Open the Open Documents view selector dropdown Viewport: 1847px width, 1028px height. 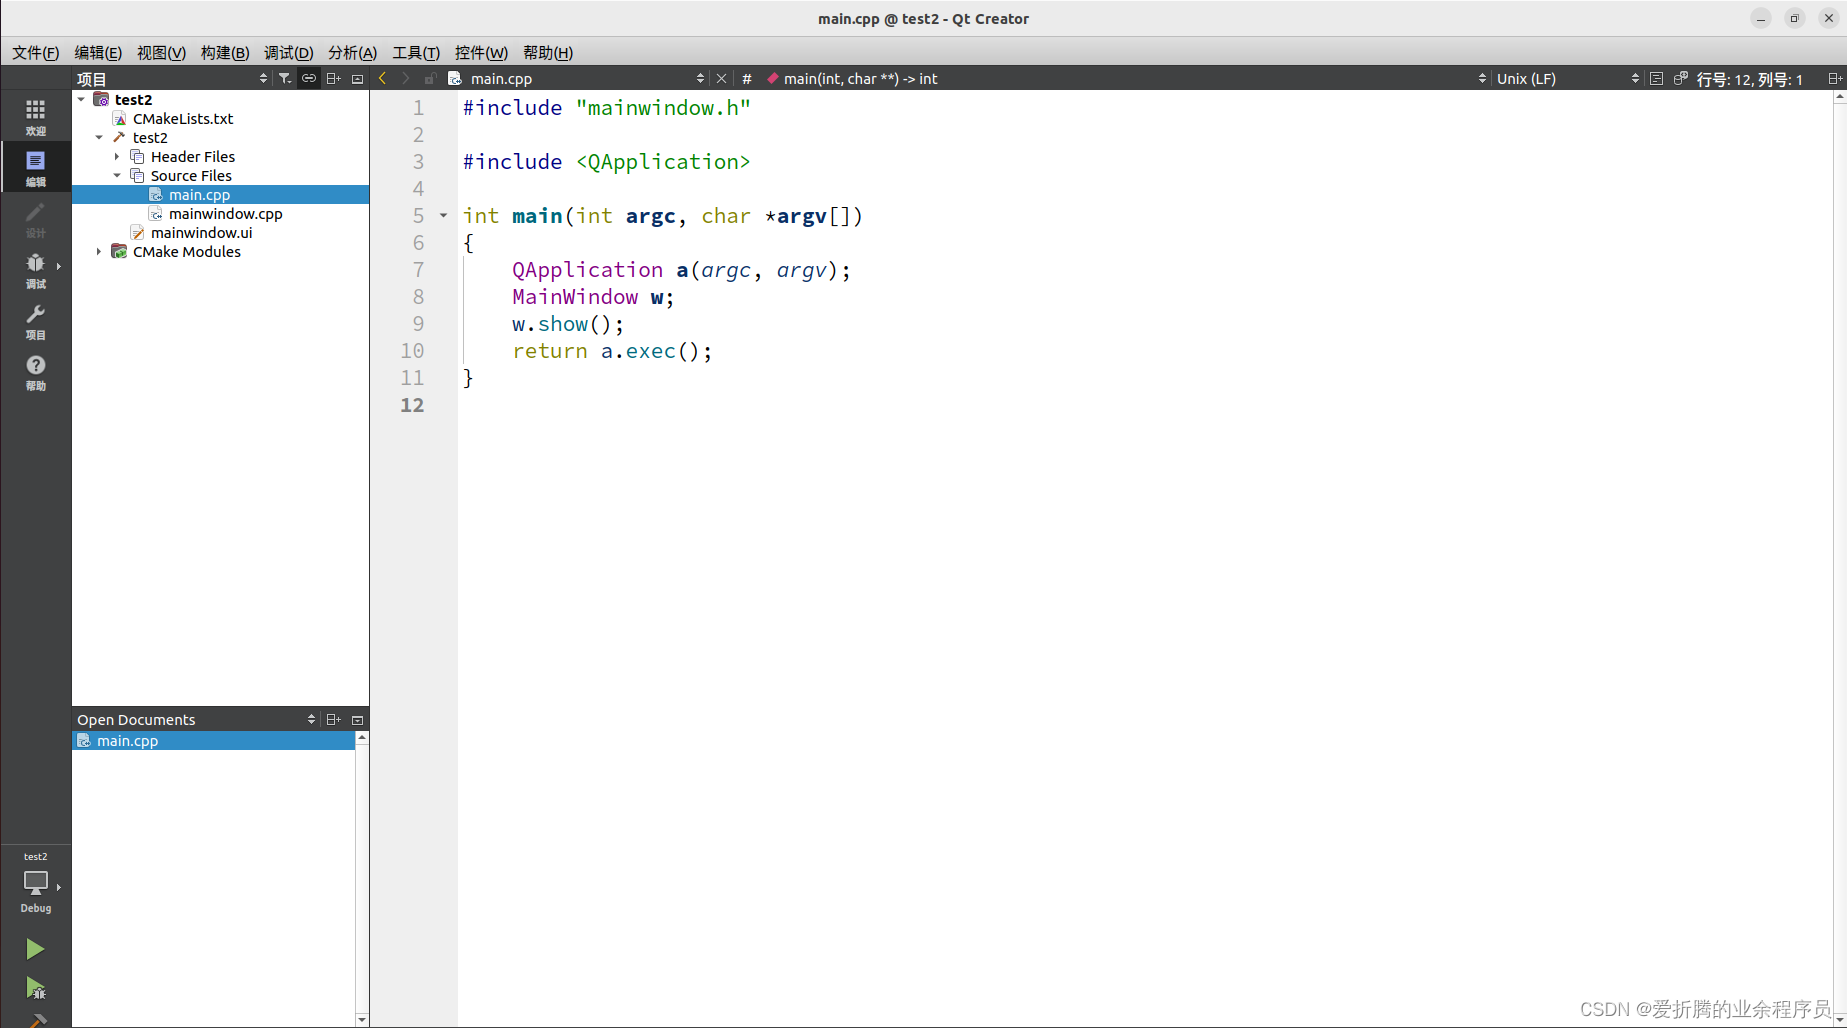[196, 719]
